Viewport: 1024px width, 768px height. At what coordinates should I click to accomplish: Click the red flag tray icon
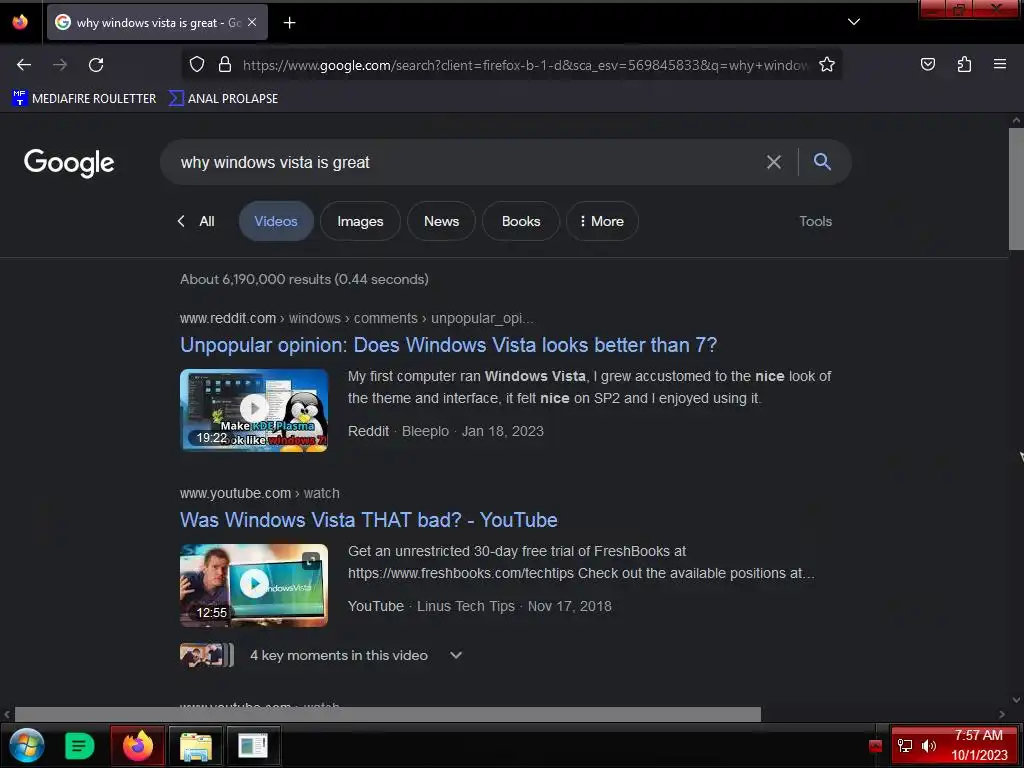876,746
